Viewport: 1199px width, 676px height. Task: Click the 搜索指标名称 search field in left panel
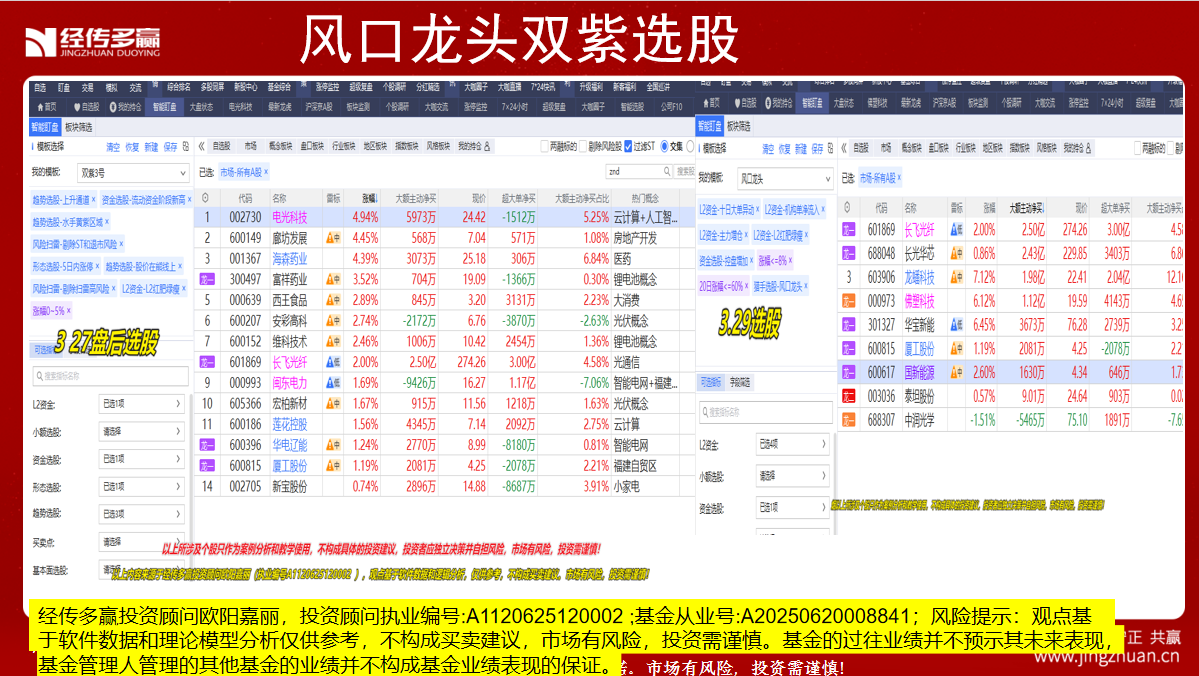click(110, 376)
